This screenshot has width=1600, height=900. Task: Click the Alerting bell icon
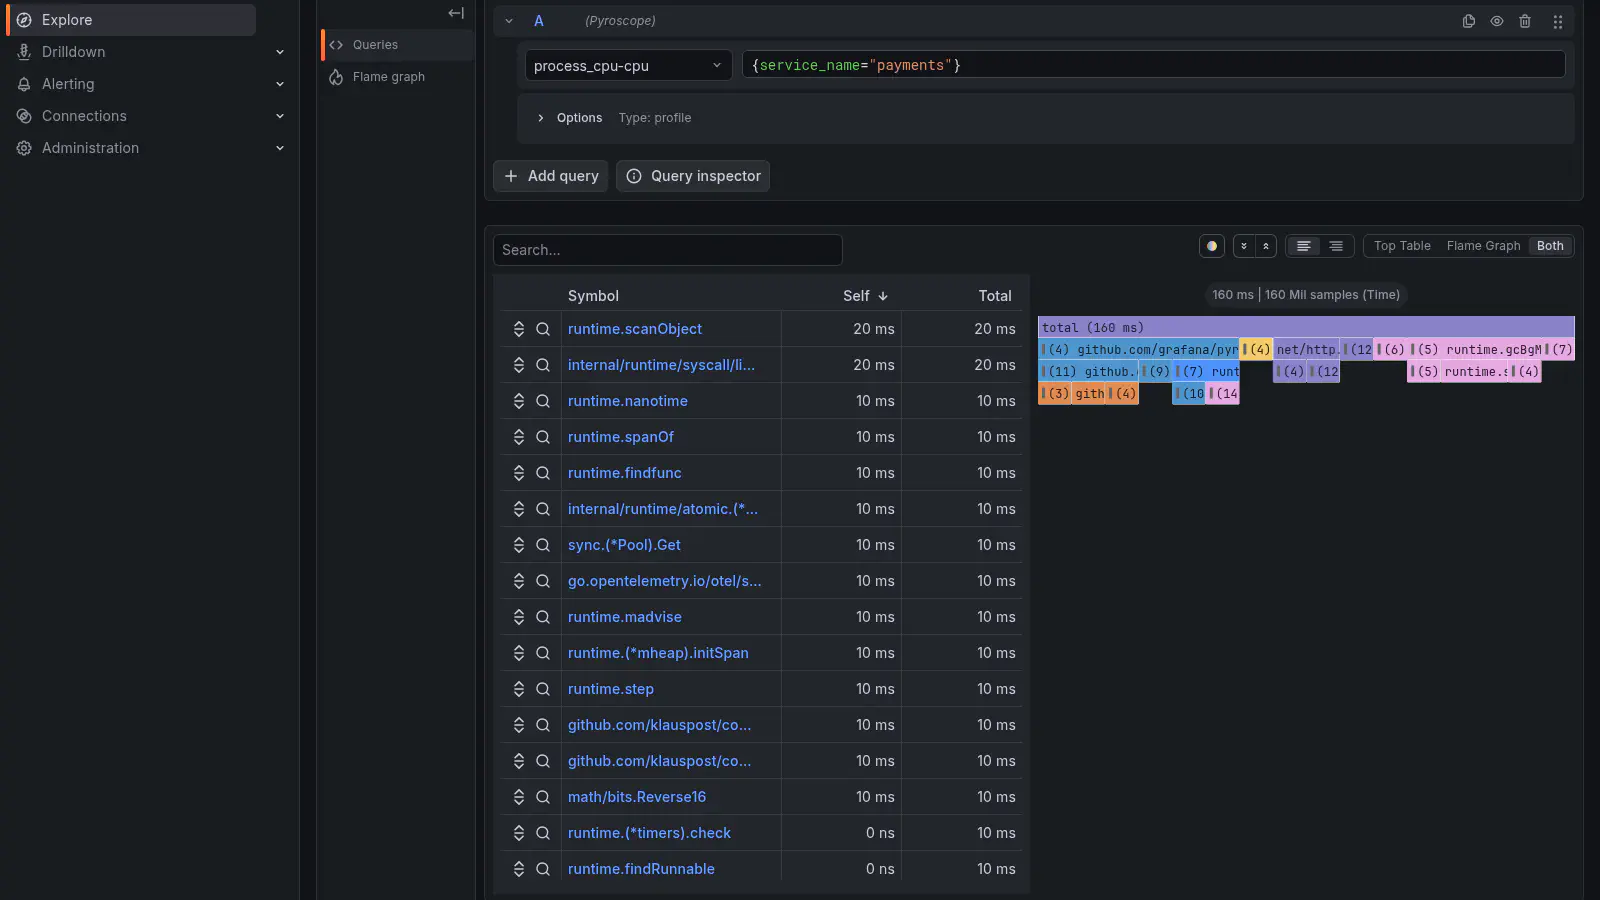point(24,84)
